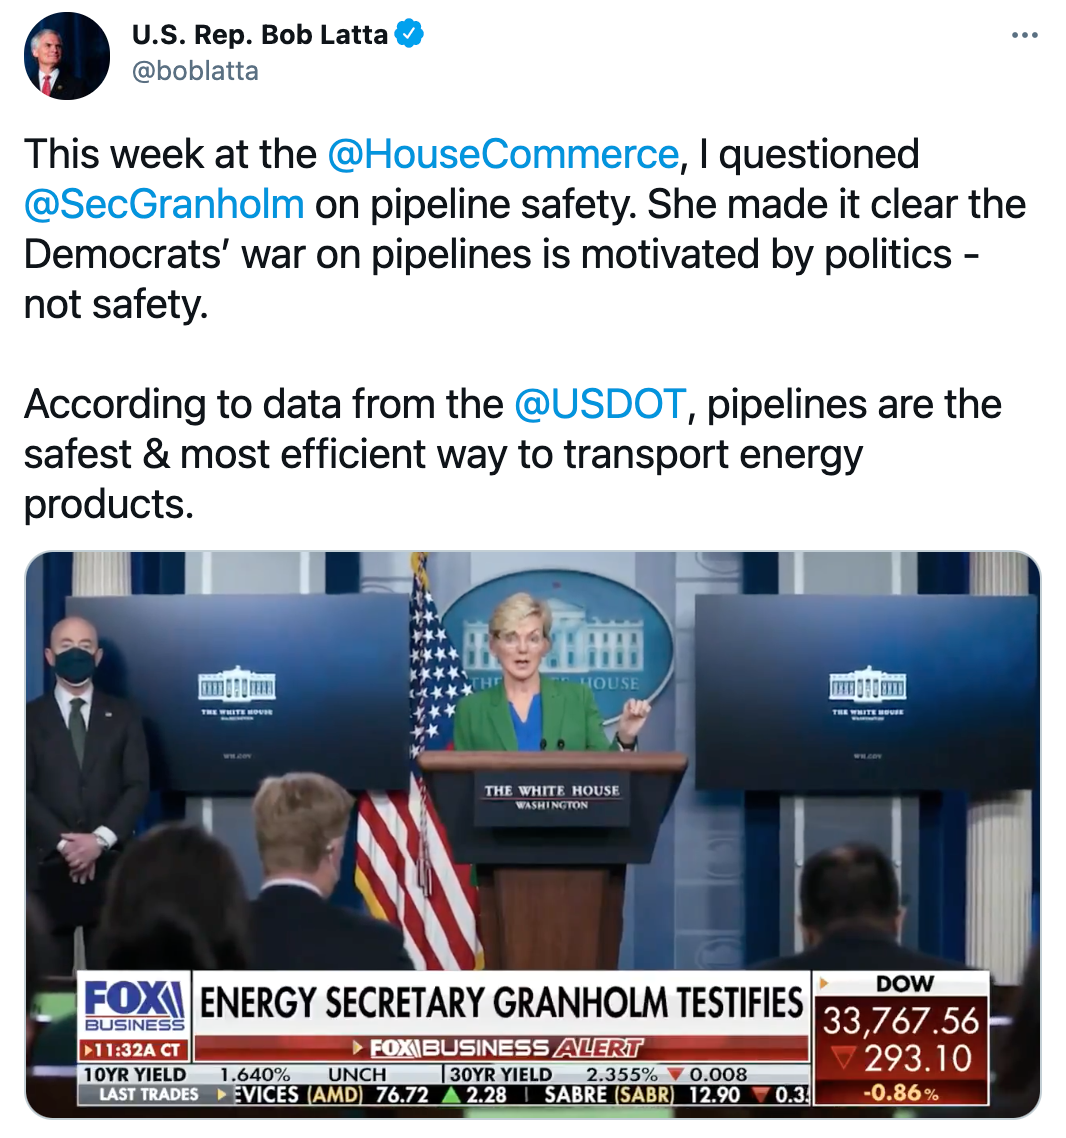1066x1138 pixels.
Task: Click the Energy Secretary Granholm Testifies headline banner
Action: click(501, 1002)
